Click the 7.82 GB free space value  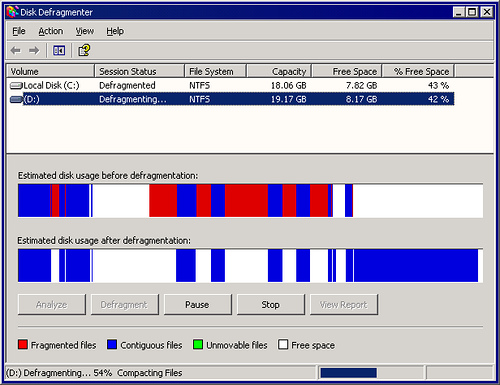pyautogui.click(x=361, y=86)
